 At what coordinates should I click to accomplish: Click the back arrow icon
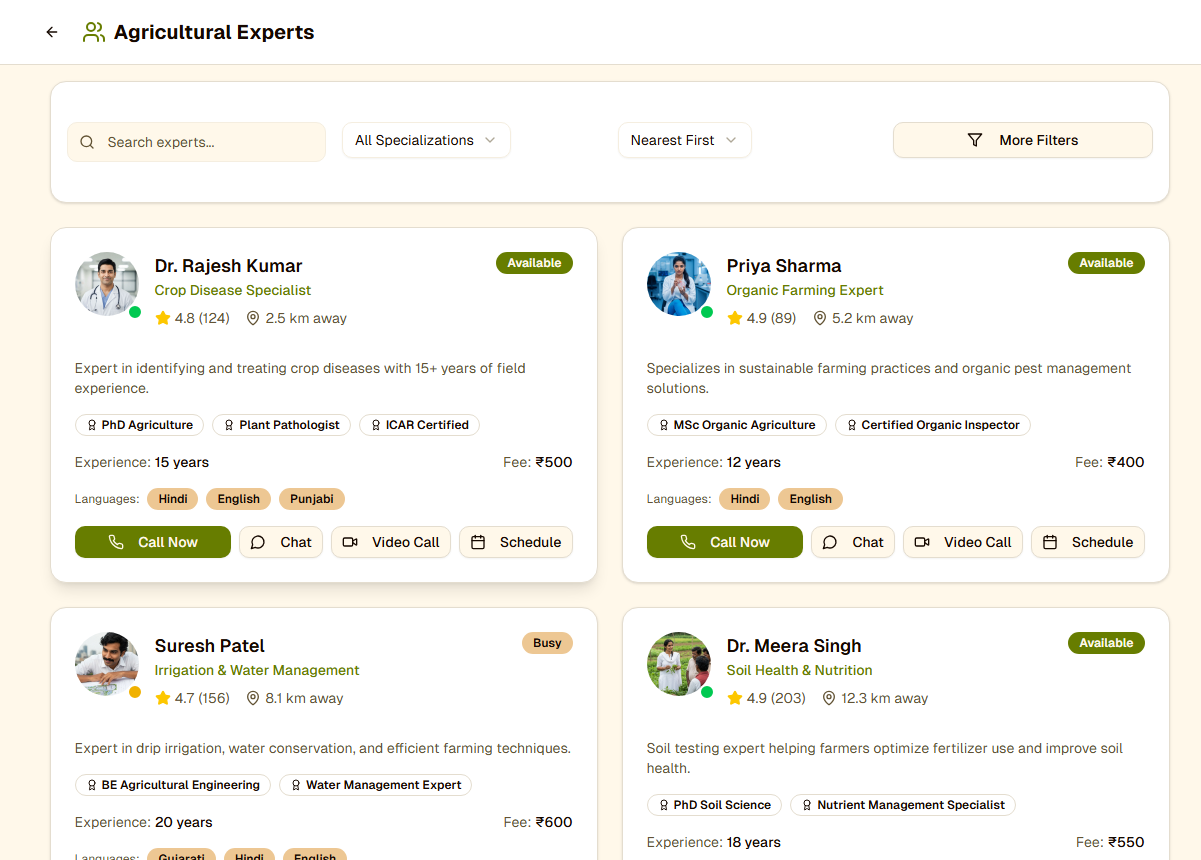(x=52, y=32)
